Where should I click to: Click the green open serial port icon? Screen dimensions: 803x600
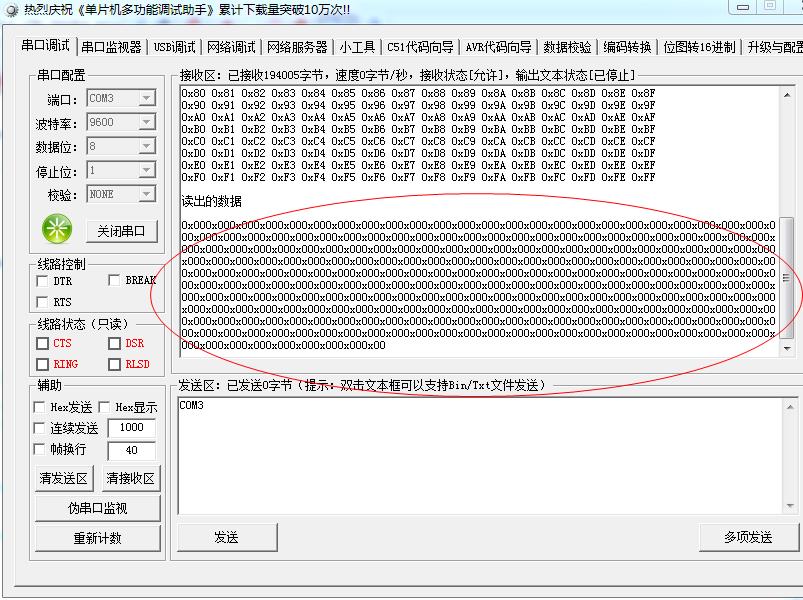[x=57, y=230]
